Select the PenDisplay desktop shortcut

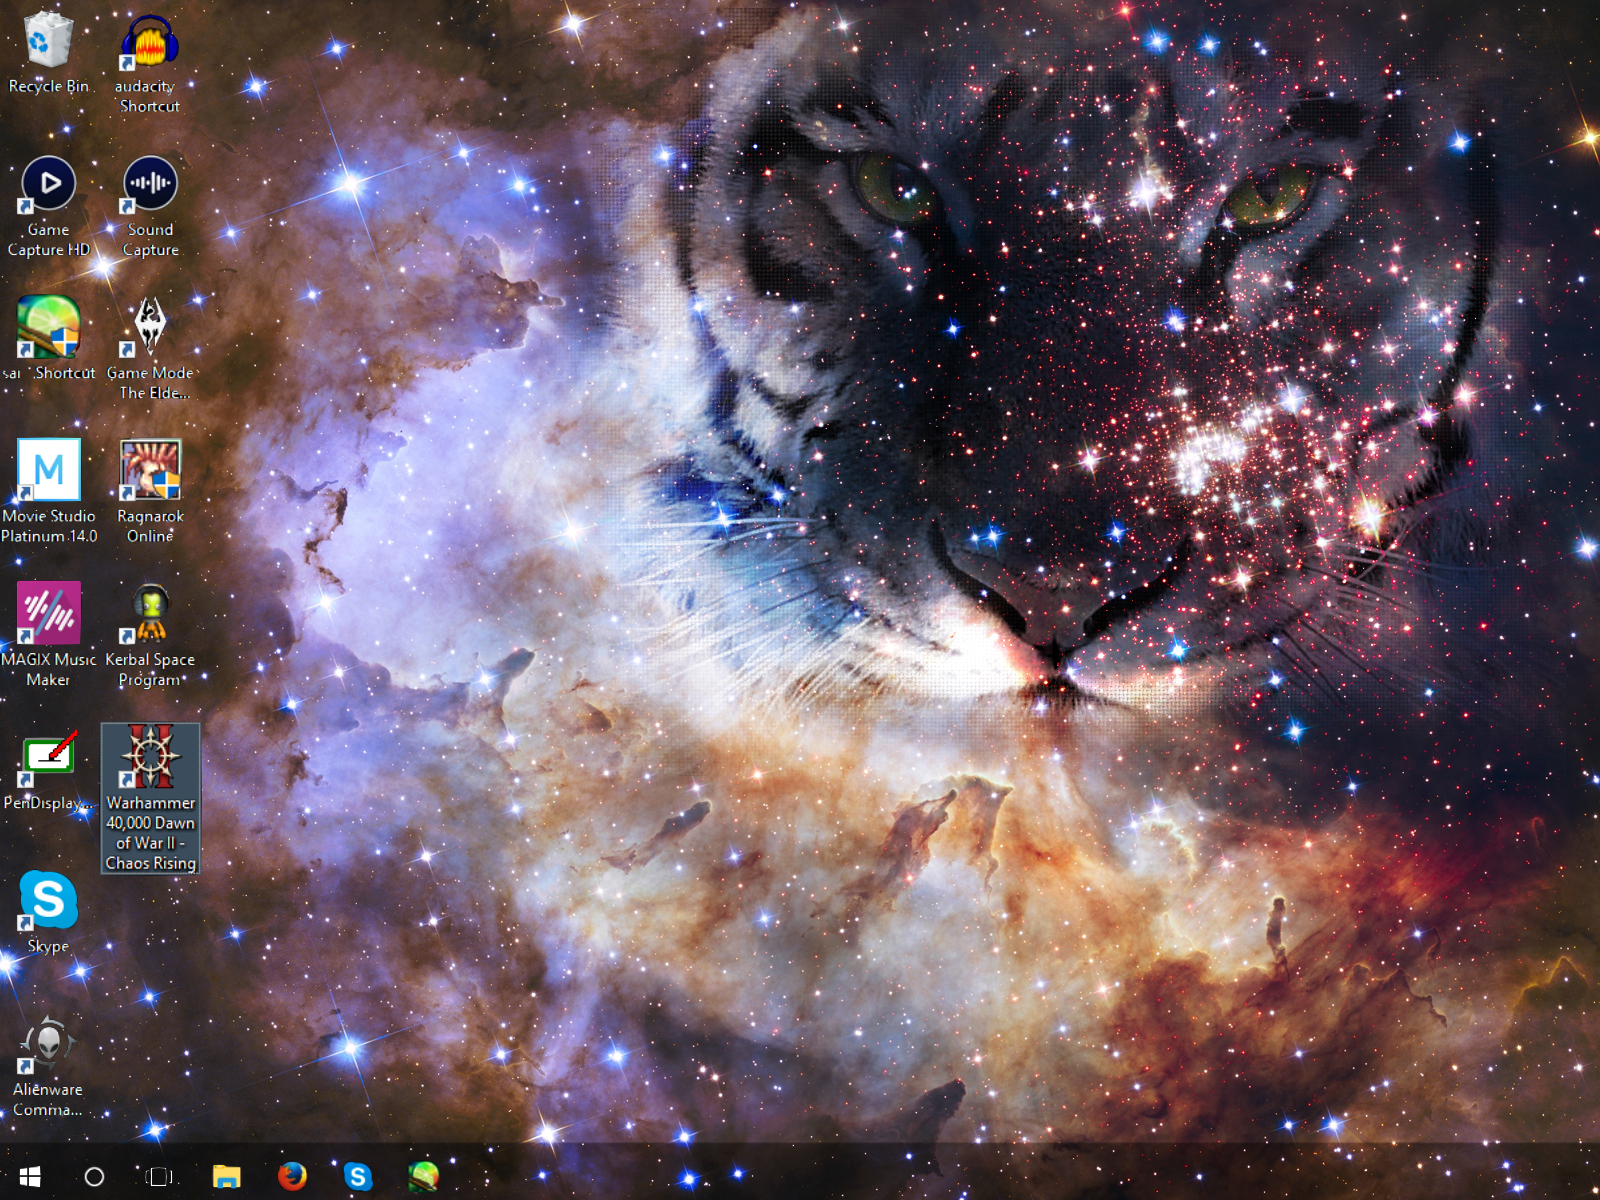point(48,758)
